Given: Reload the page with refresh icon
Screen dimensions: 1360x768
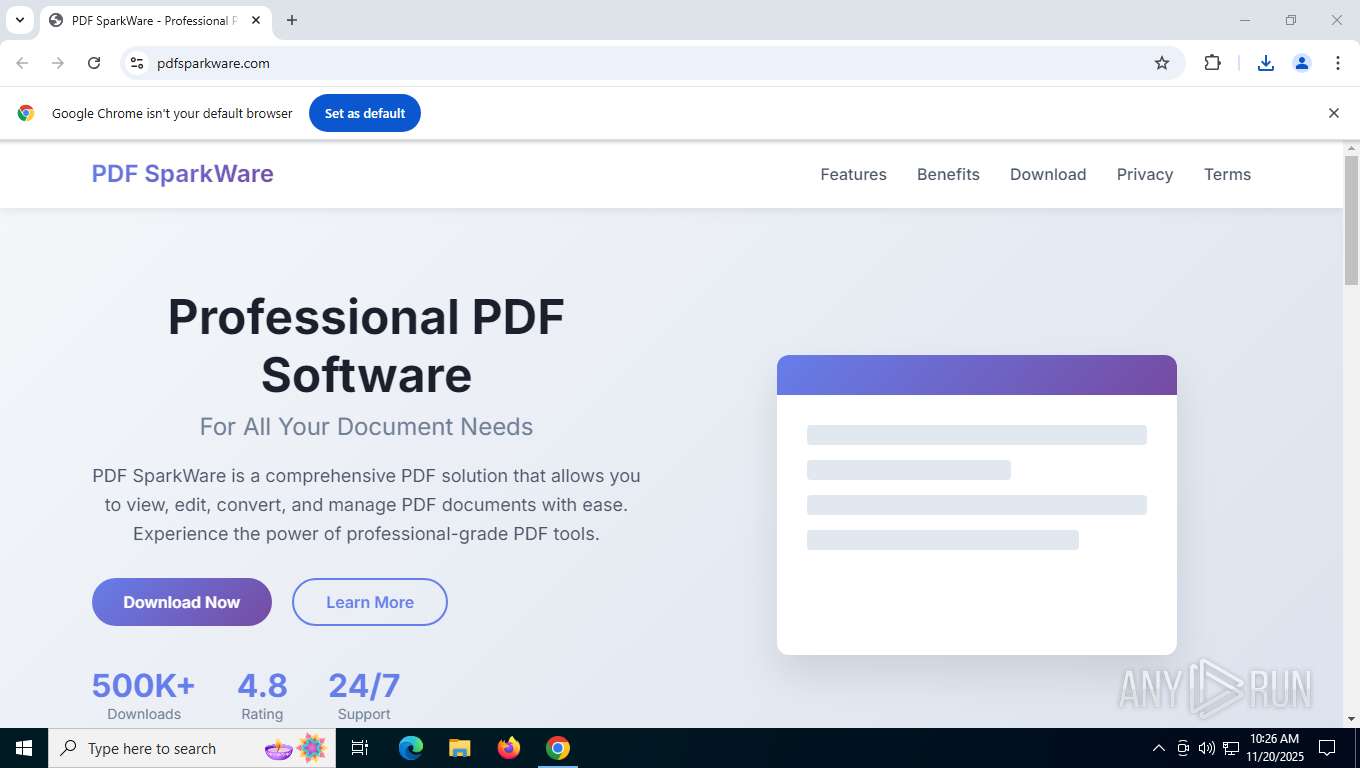Looking at the screenshot, I should pyautogui.click(x=94, y=63).
